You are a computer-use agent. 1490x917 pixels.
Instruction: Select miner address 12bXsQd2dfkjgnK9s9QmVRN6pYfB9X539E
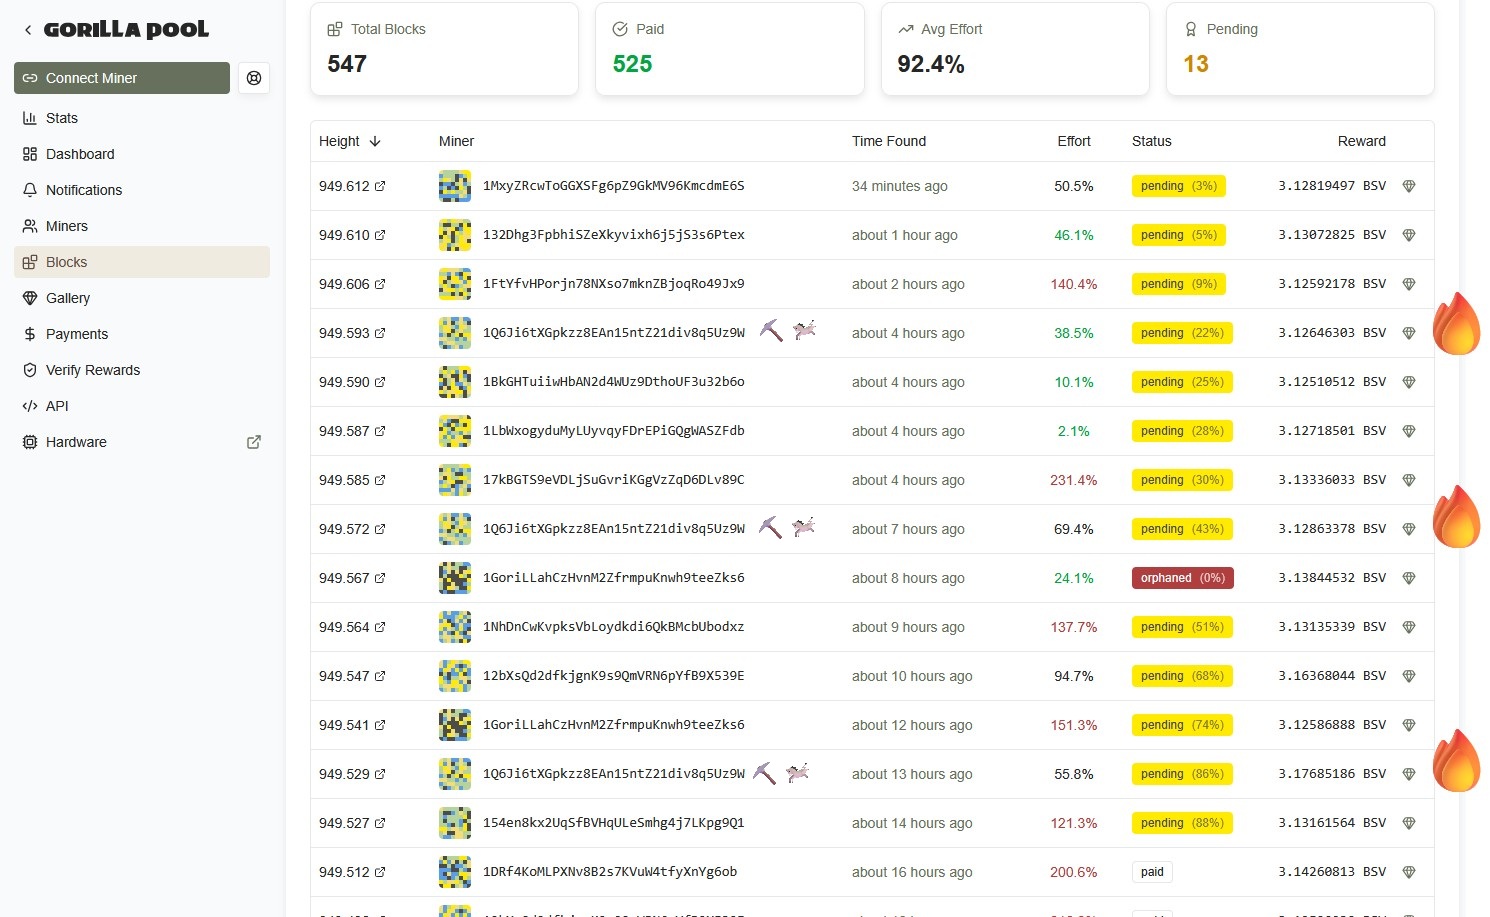click(x=614, y=676)
